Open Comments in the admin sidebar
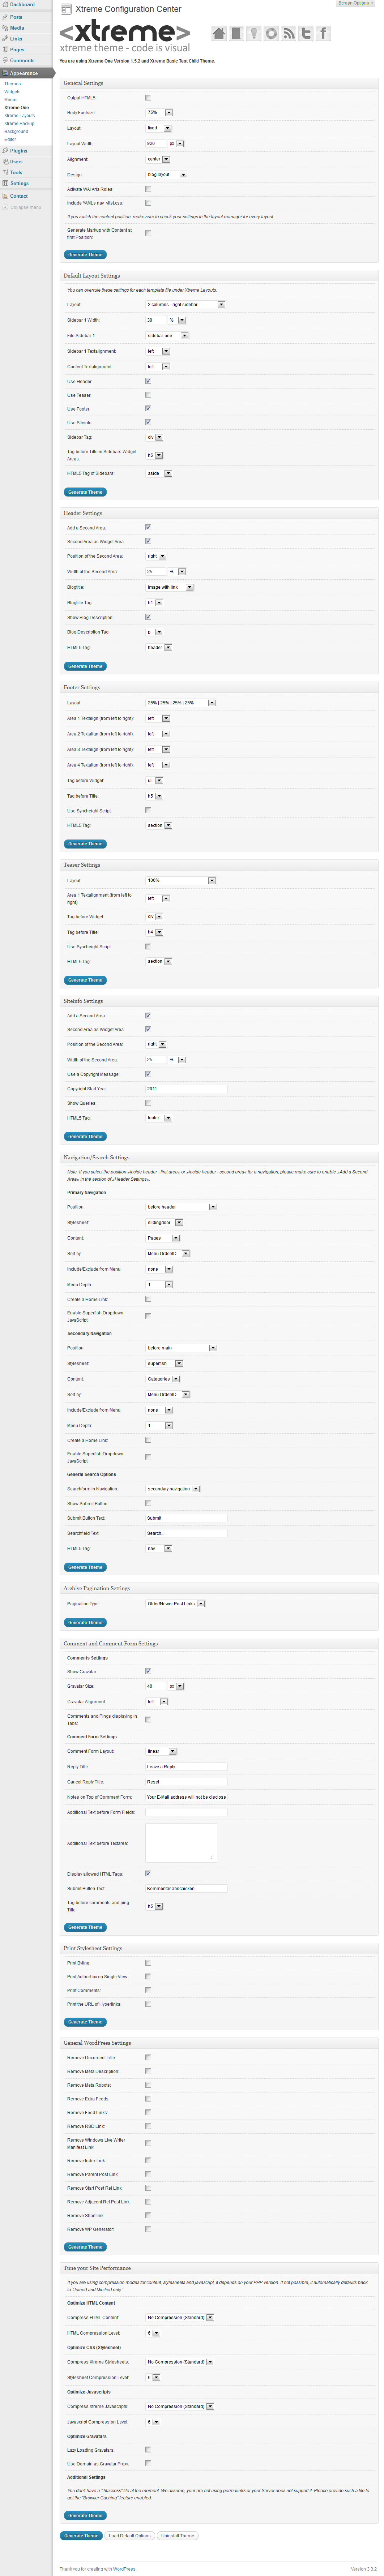384x2576 pixels. (x=22, y=60)
